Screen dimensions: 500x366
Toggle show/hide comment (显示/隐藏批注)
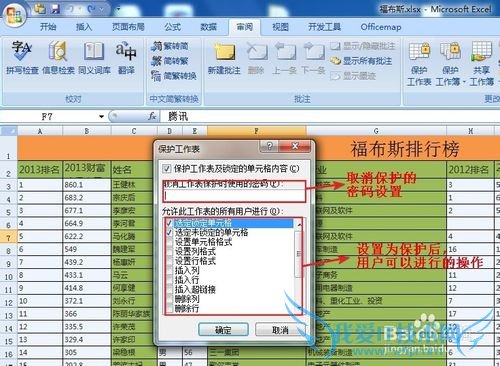(x=363, y=46)
